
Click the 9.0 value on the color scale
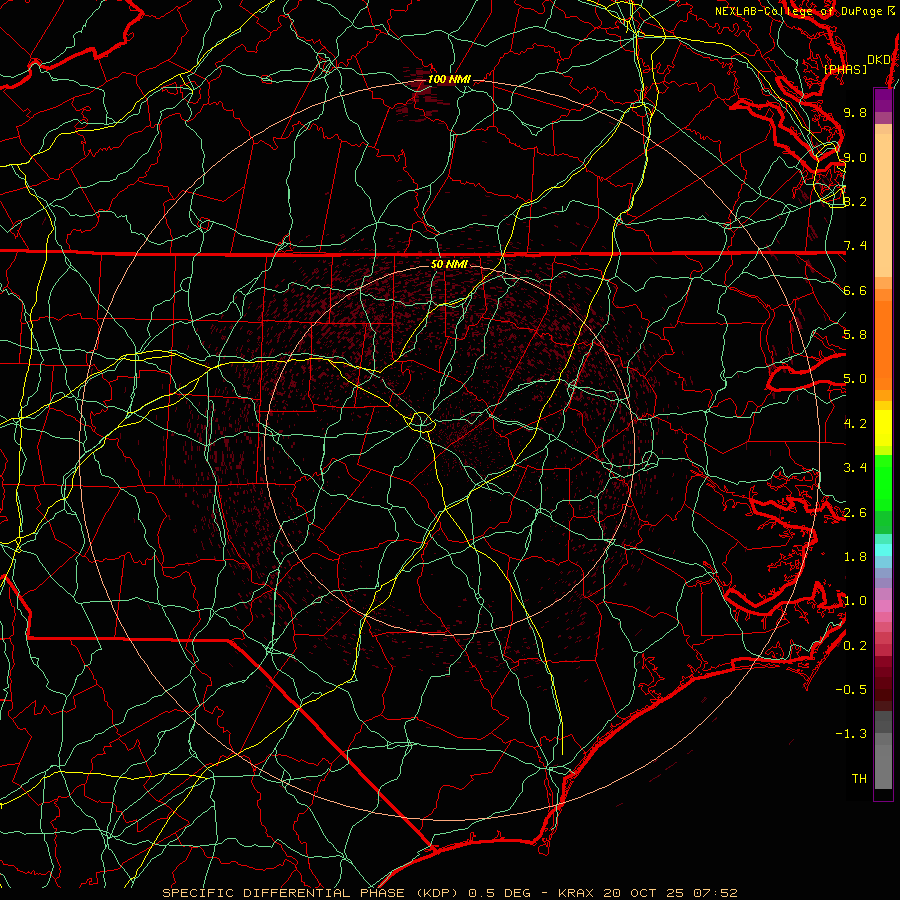click(855, 157)
